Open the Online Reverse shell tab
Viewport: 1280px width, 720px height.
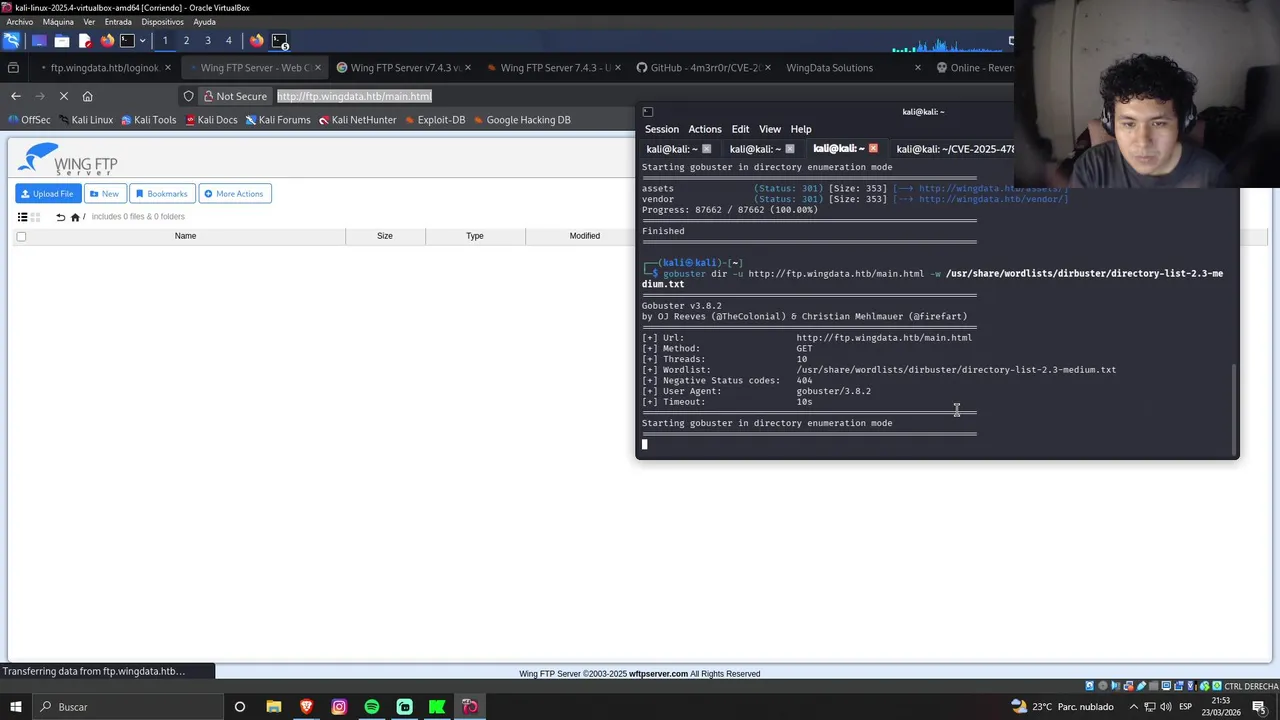click(975, 68)
